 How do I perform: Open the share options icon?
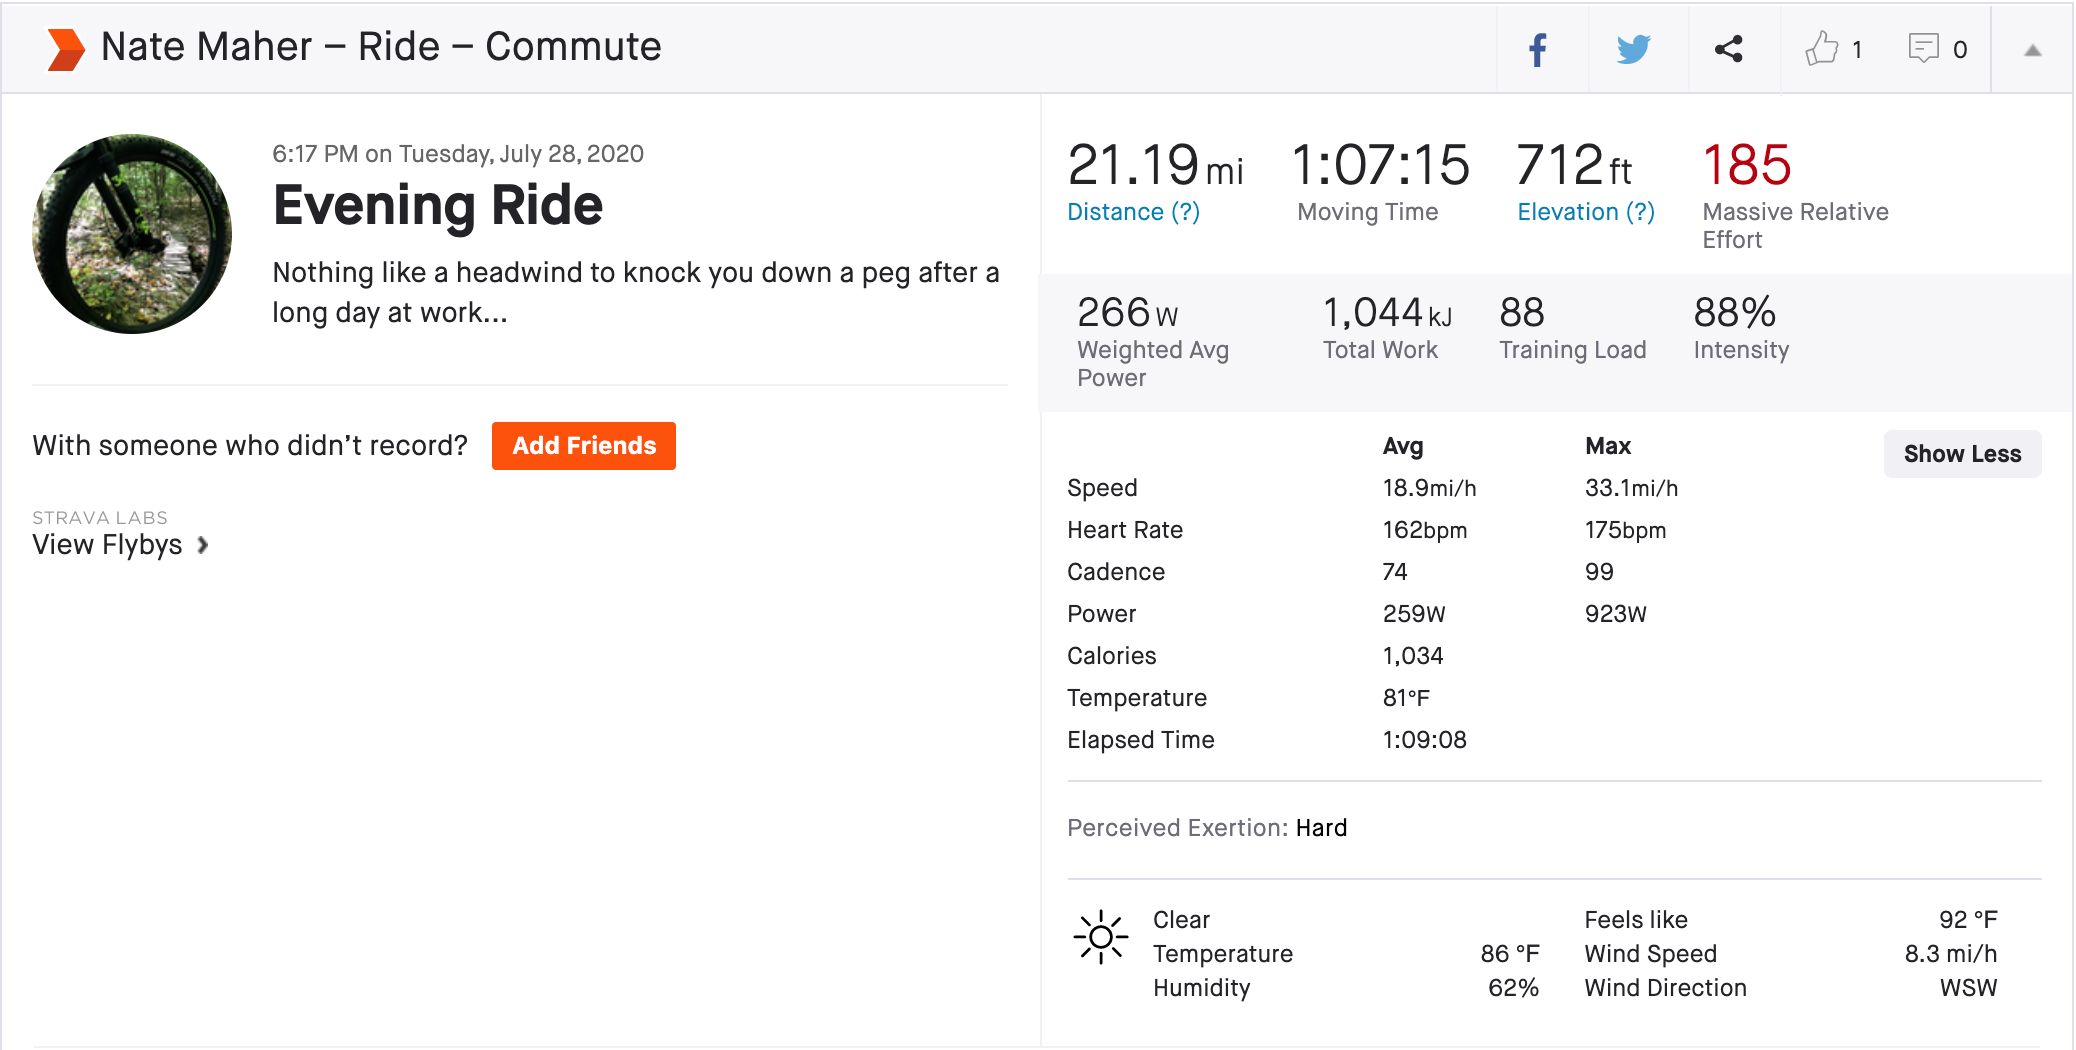(1729, 49)
